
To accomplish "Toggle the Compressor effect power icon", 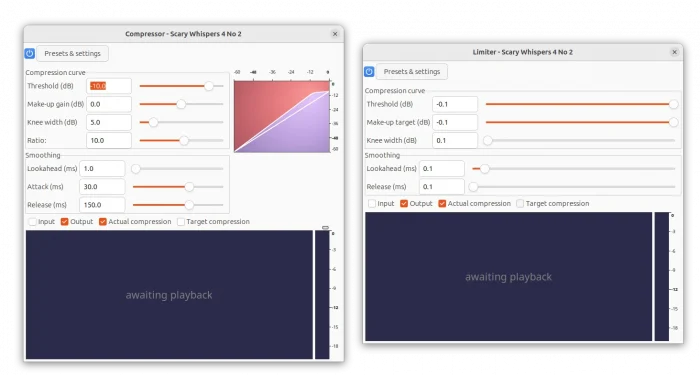I will [29, 54].
